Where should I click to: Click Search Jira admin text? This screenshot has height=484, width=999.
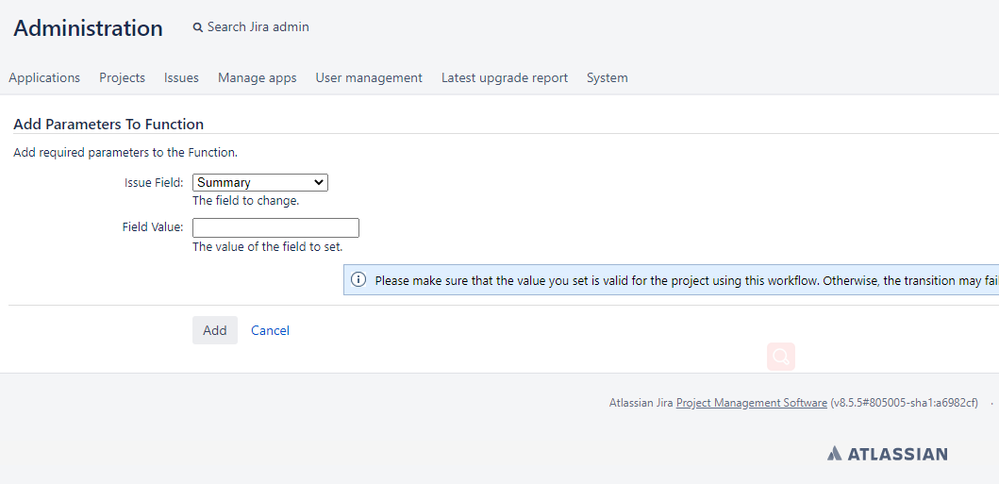point(258,27)
